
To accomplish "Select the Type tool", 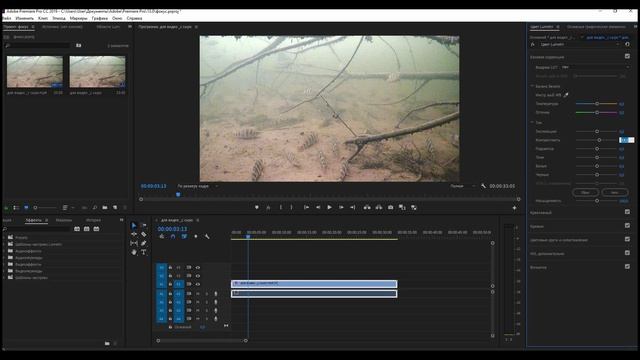I will (x=144, y=252).
